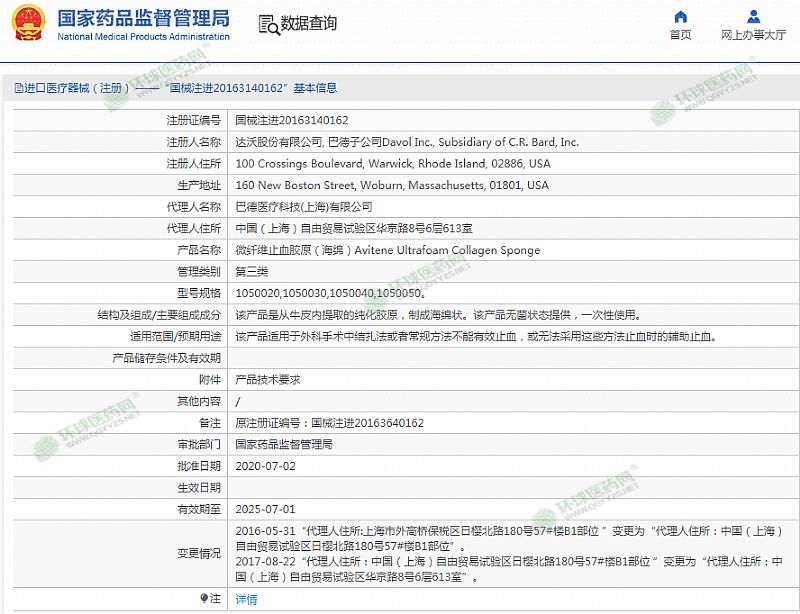Click the 国家药品监督管理局 site title
Viewport: 800px width, 614px height.
[x=143, y=18]
